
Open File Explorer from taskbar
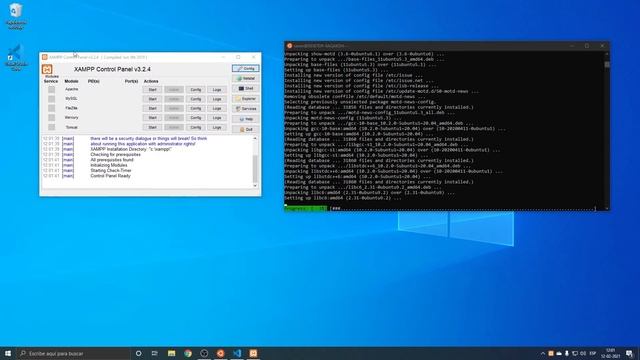pyautogui.click(x=171, y=353)
